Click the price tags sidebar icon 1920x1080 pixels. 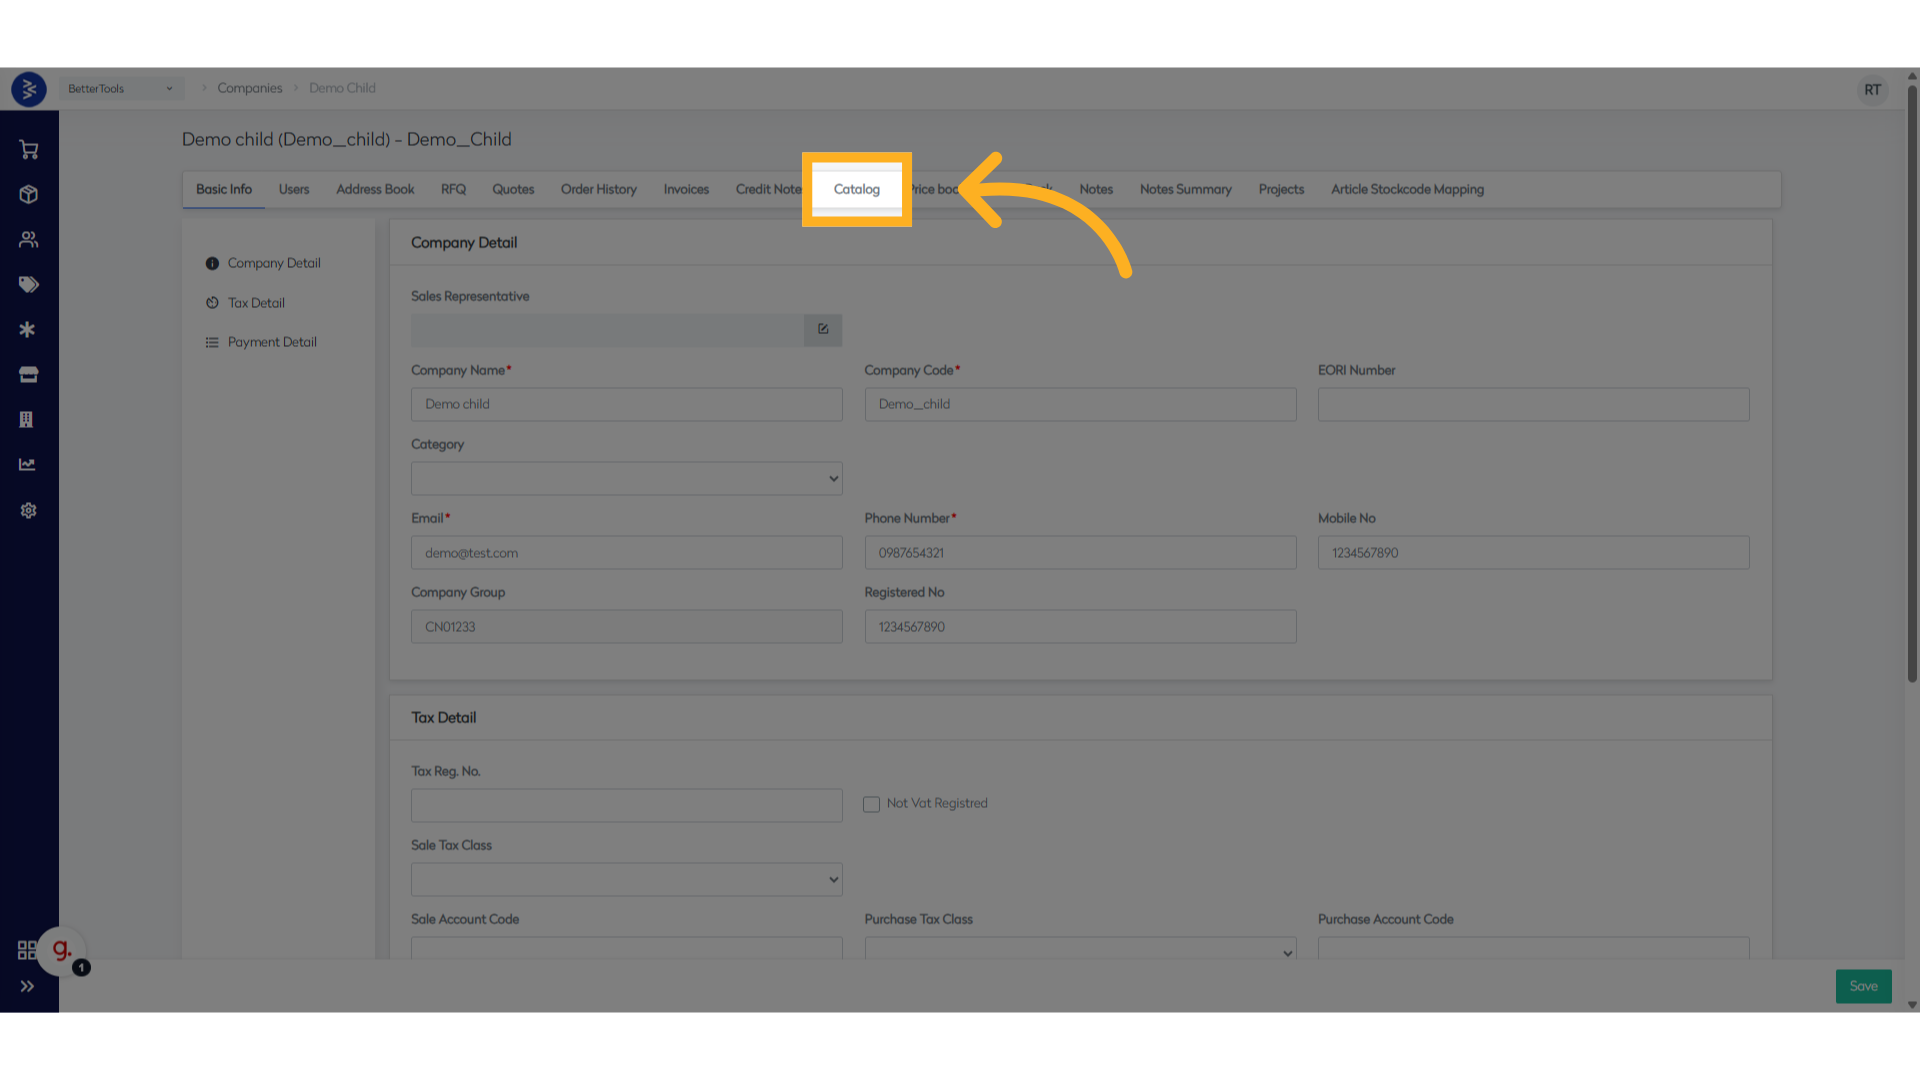click(28, 285)
